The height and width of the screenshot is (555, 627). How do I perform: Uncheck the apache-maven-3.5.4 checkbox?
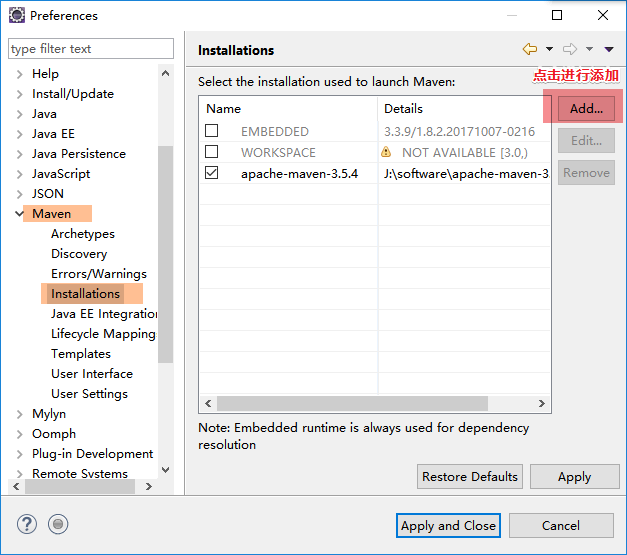coord(212,173)
